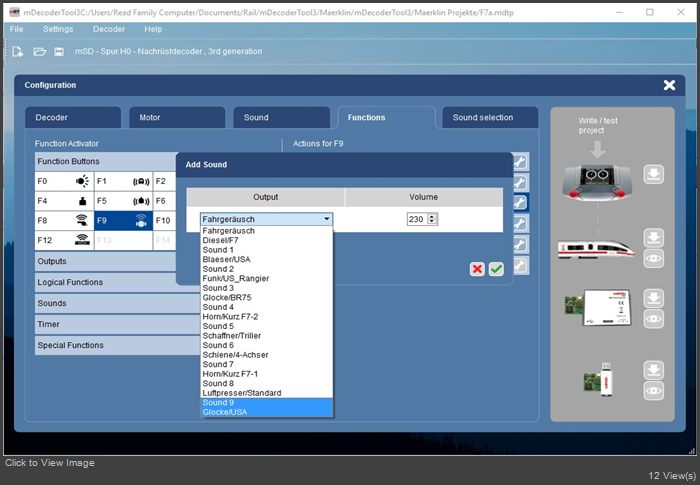Choose Sound 3 from the list
The image size is (700, 485).
tap(267, 288)
